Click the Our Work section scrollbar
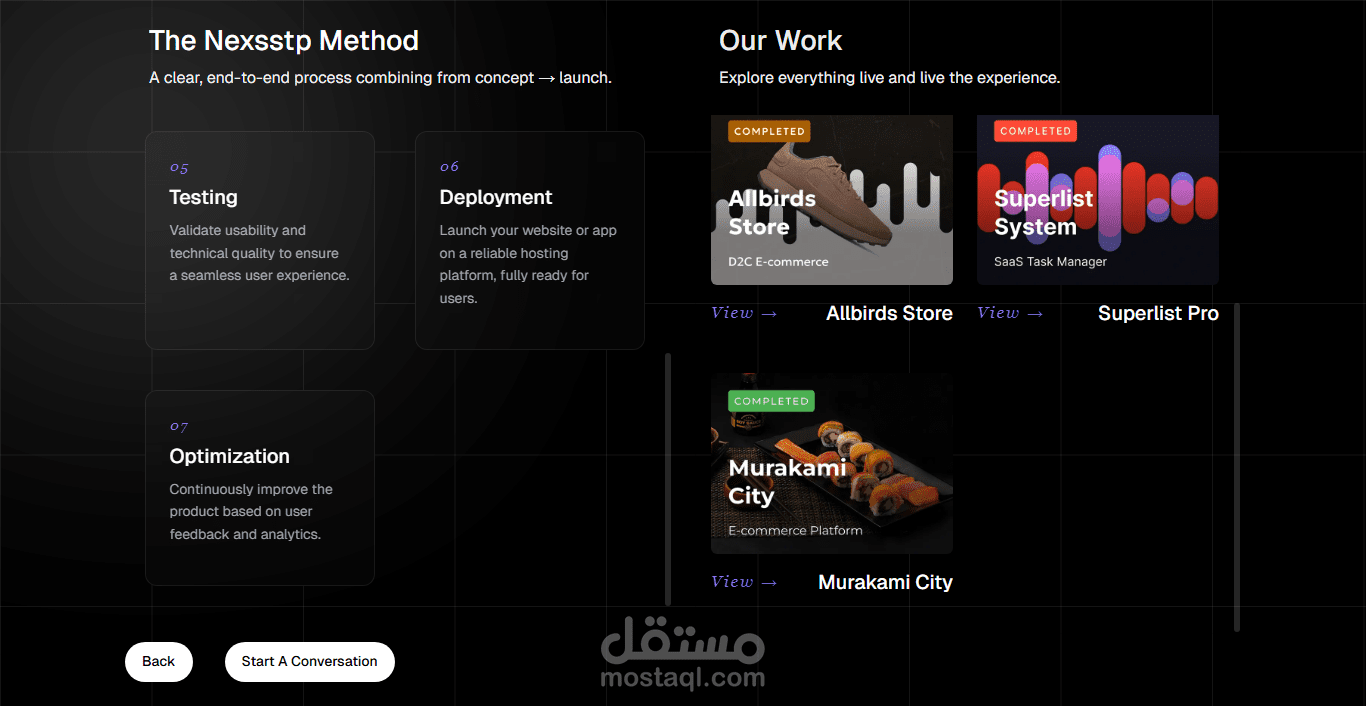This screenshot has width=1366, height=706. tap(1237, 468)
